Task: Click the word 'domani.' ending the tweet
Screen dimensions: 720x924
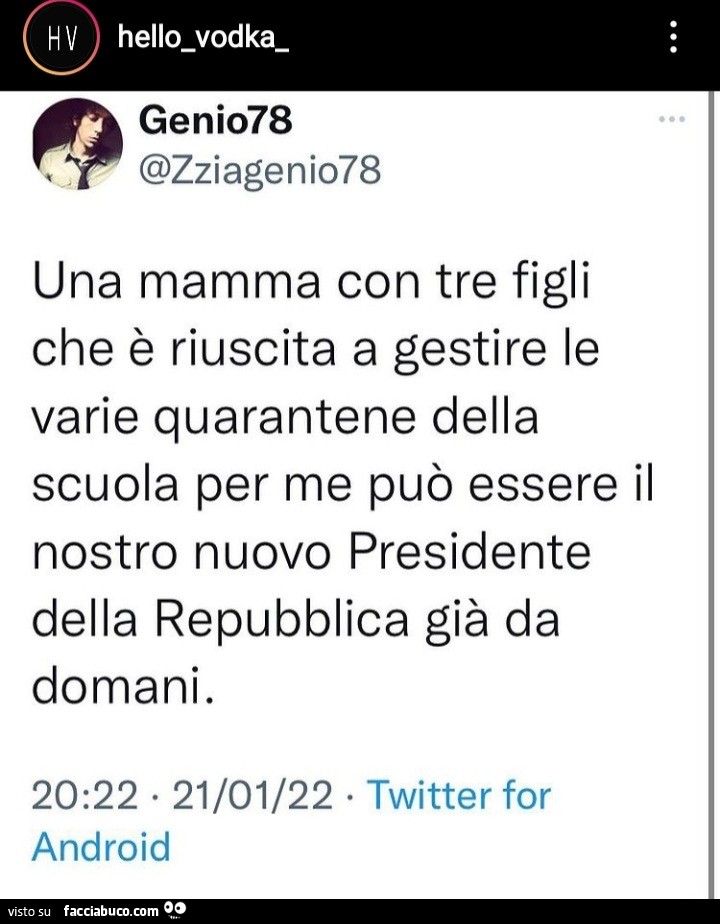Action: click(123, 687)
